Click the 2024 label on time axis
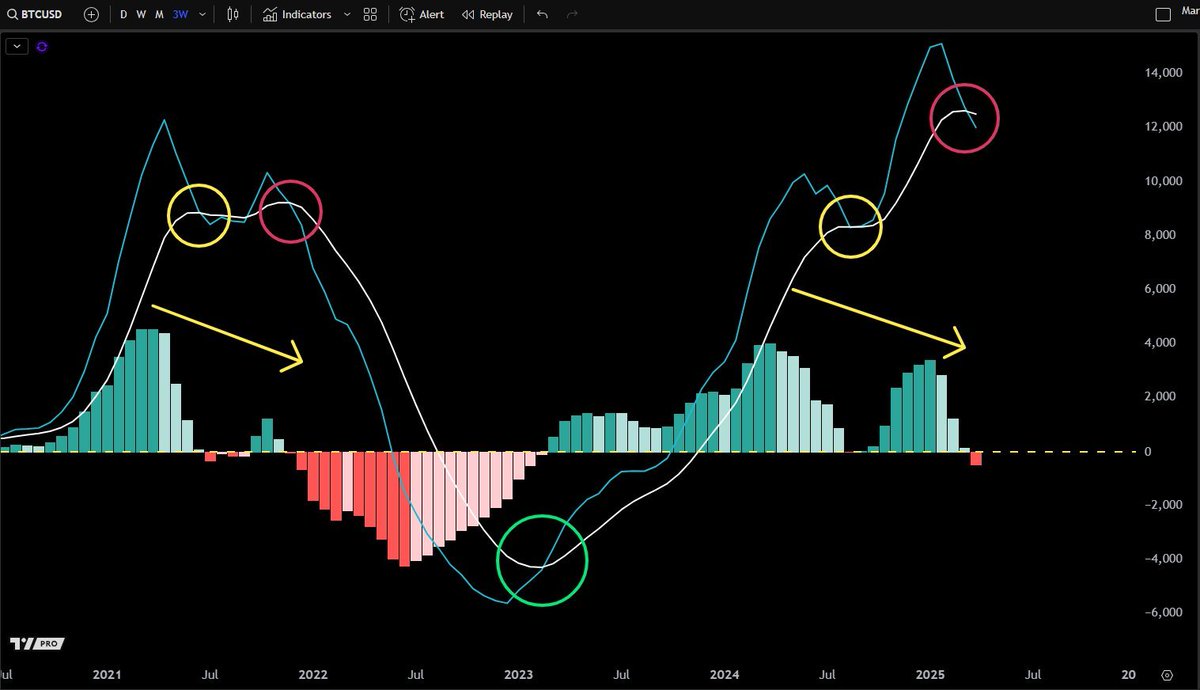 (x=725, y=675)
